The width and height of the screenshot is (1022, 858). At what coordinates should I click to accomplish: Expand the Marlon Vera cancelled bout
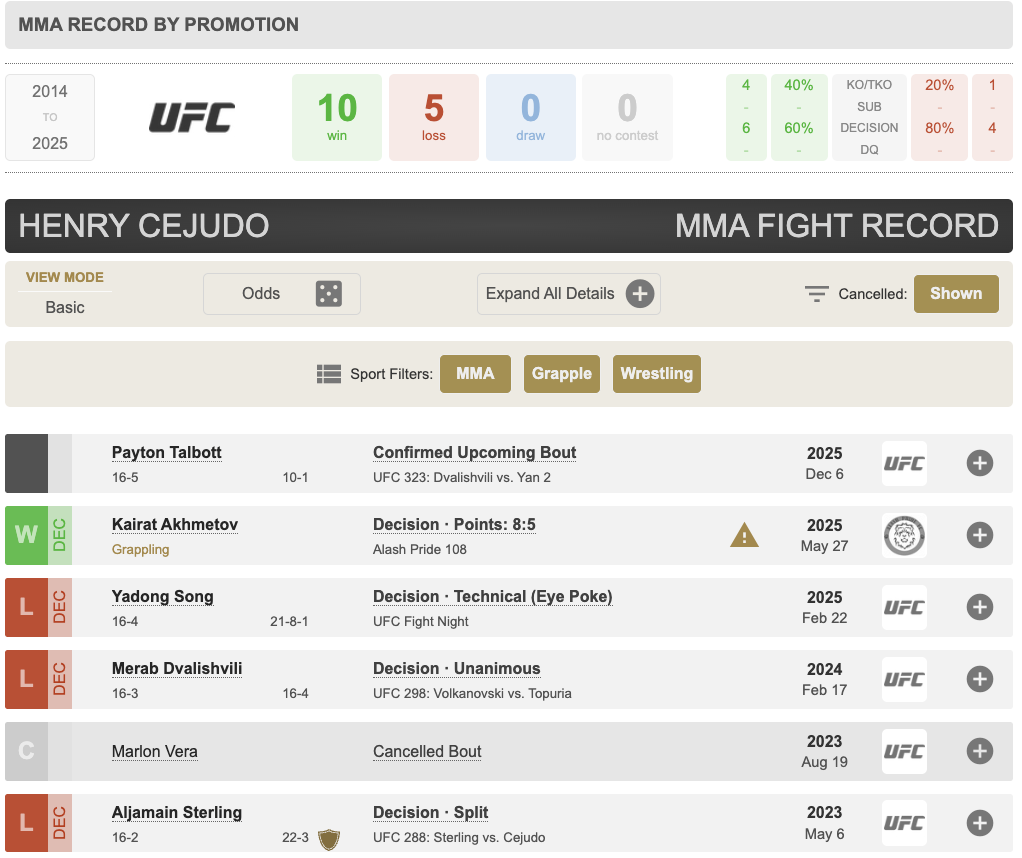(979, 751)
